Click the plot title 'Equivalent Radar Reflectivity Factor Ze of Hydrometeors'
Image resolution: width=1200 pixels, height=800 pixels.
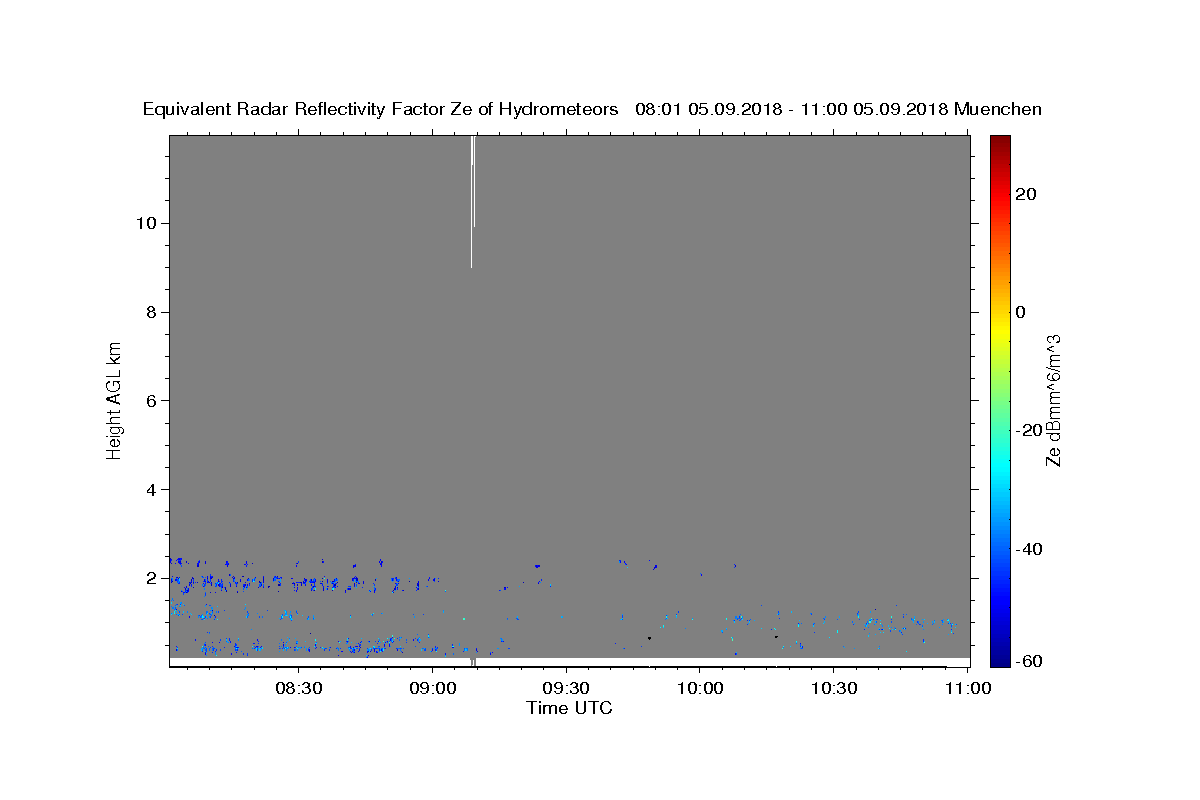tap(380, 110)
